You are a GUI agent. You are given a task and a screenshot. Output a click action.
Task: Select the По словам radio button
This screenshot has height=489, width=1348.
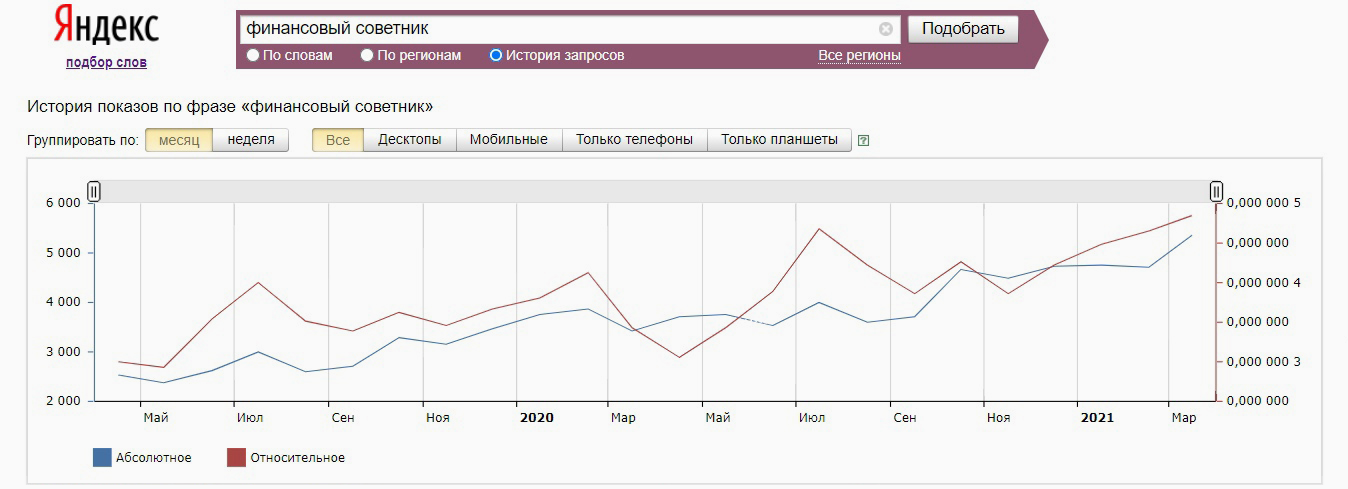tap(253, 56)
